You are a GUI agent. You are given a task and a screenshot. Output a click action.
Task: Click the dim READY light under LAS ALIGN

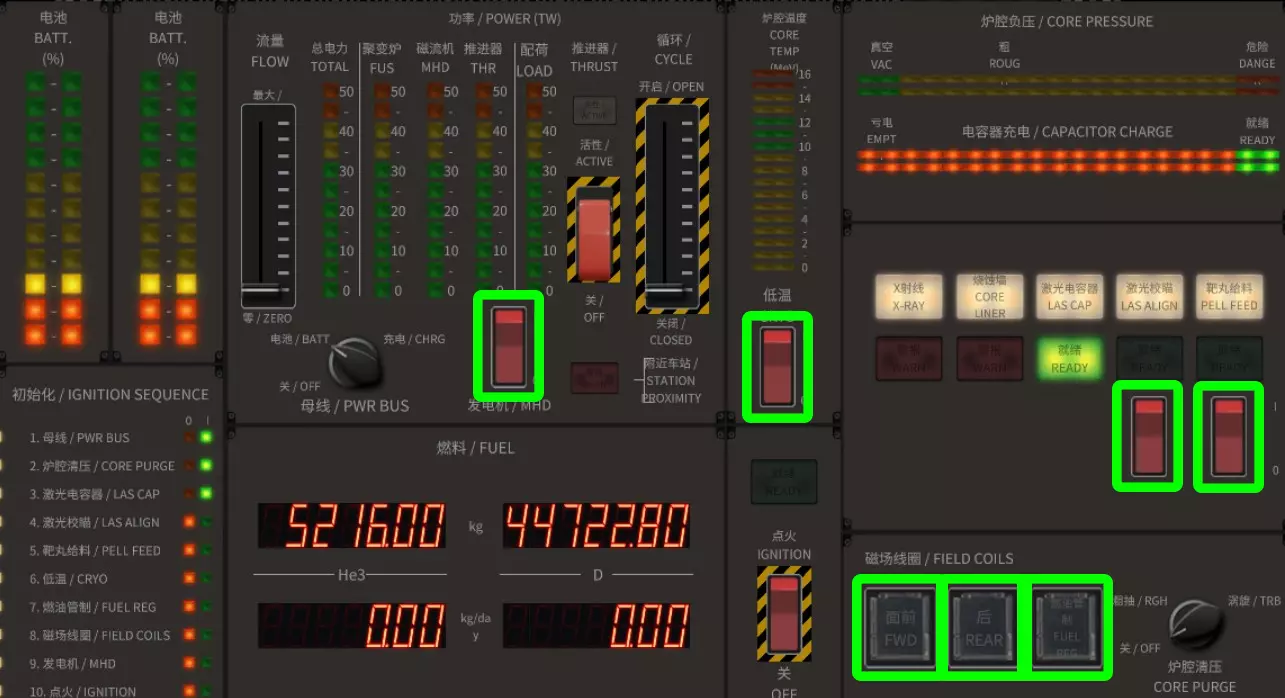pyautogui.click(x=1149, y=358)
